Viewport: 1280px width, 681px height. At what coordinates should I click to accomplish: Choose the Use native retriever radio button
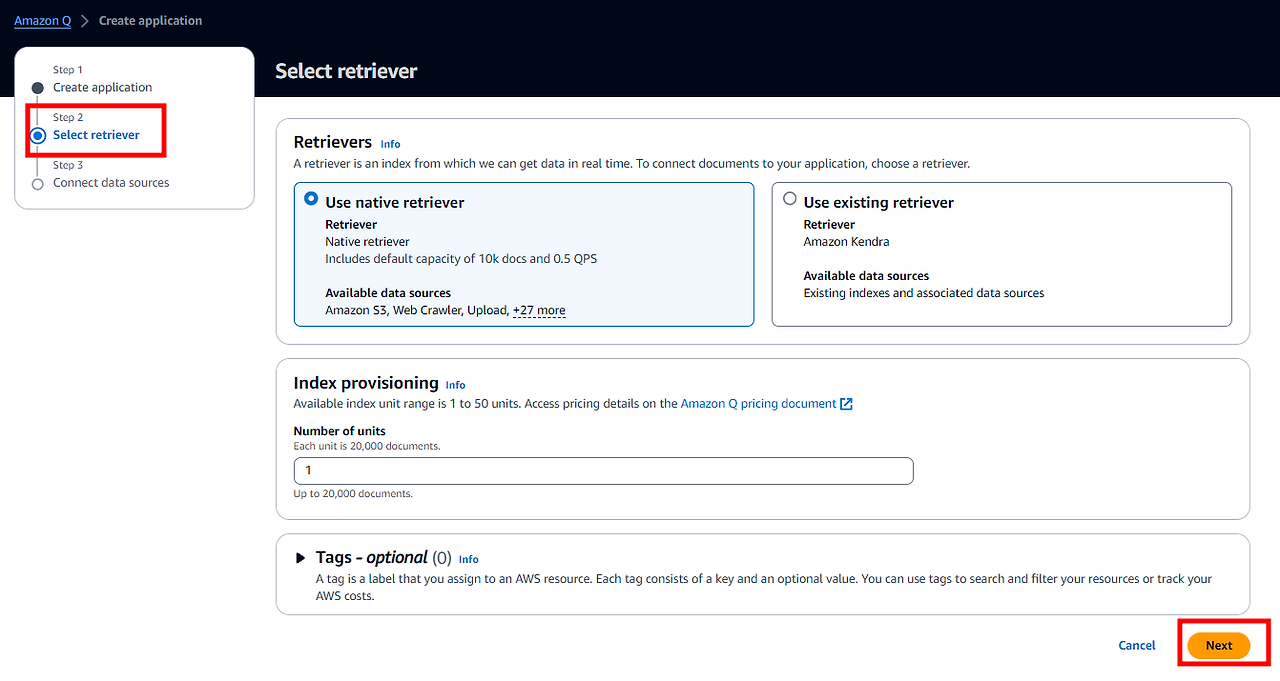click(311, 199)
